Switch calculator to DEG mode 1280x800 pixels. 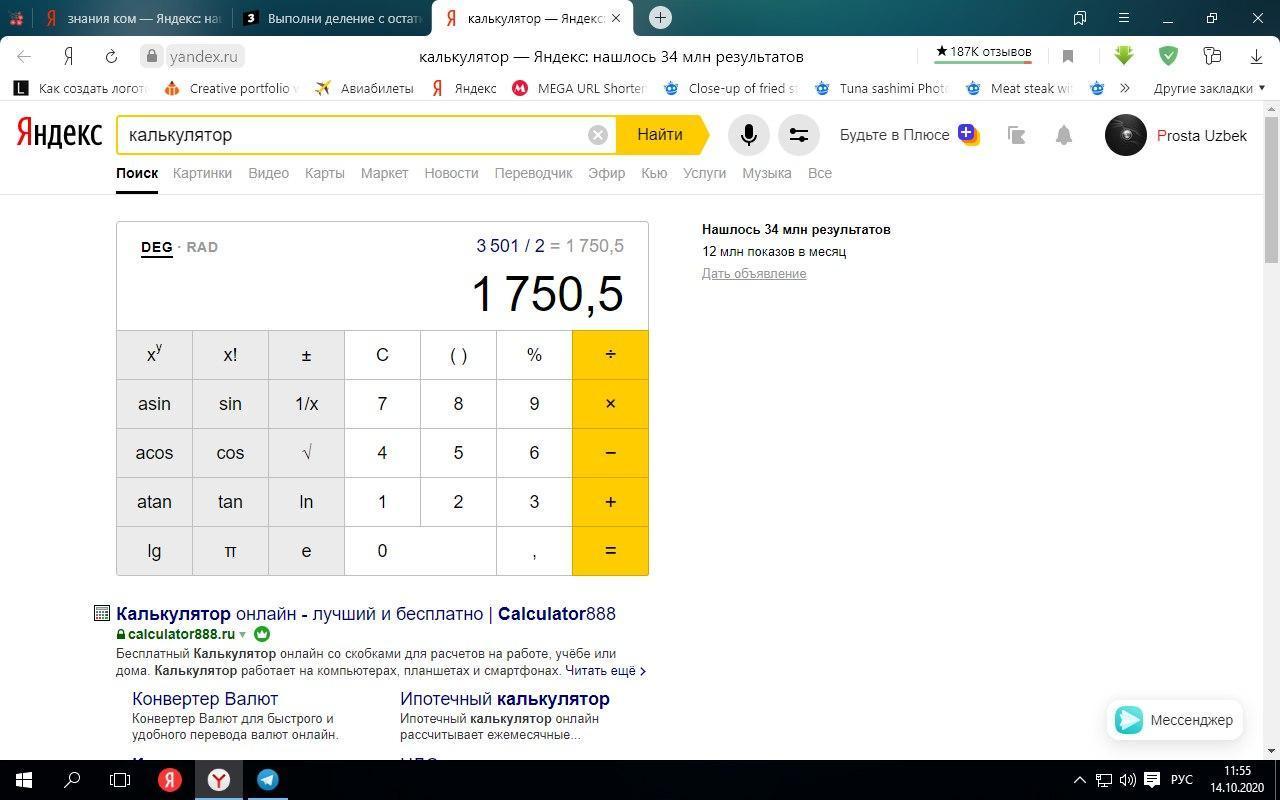point(156,247)
